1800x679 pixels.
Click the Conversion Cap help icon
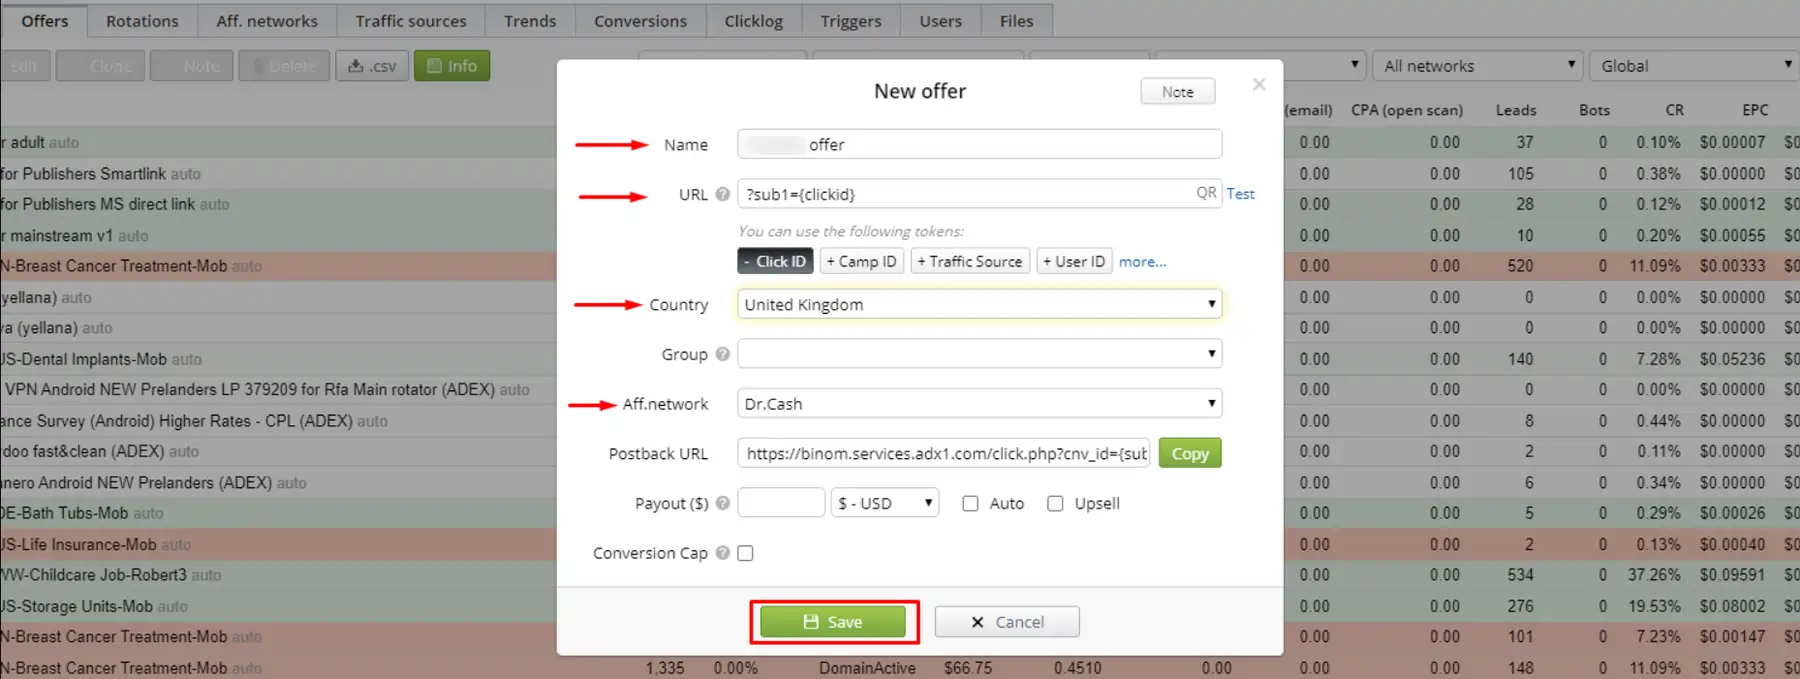(x=722, y=553)
